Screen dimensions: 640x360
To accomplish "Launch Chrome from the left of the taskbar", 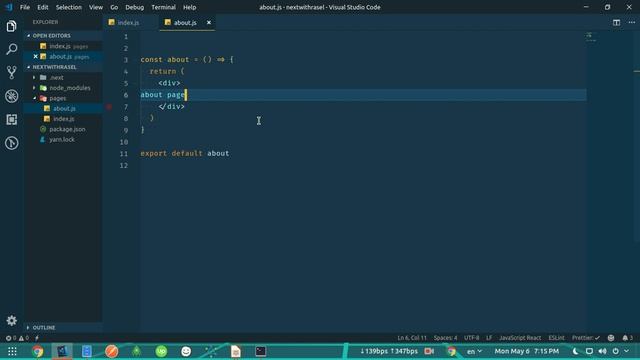I will [38, 351].
